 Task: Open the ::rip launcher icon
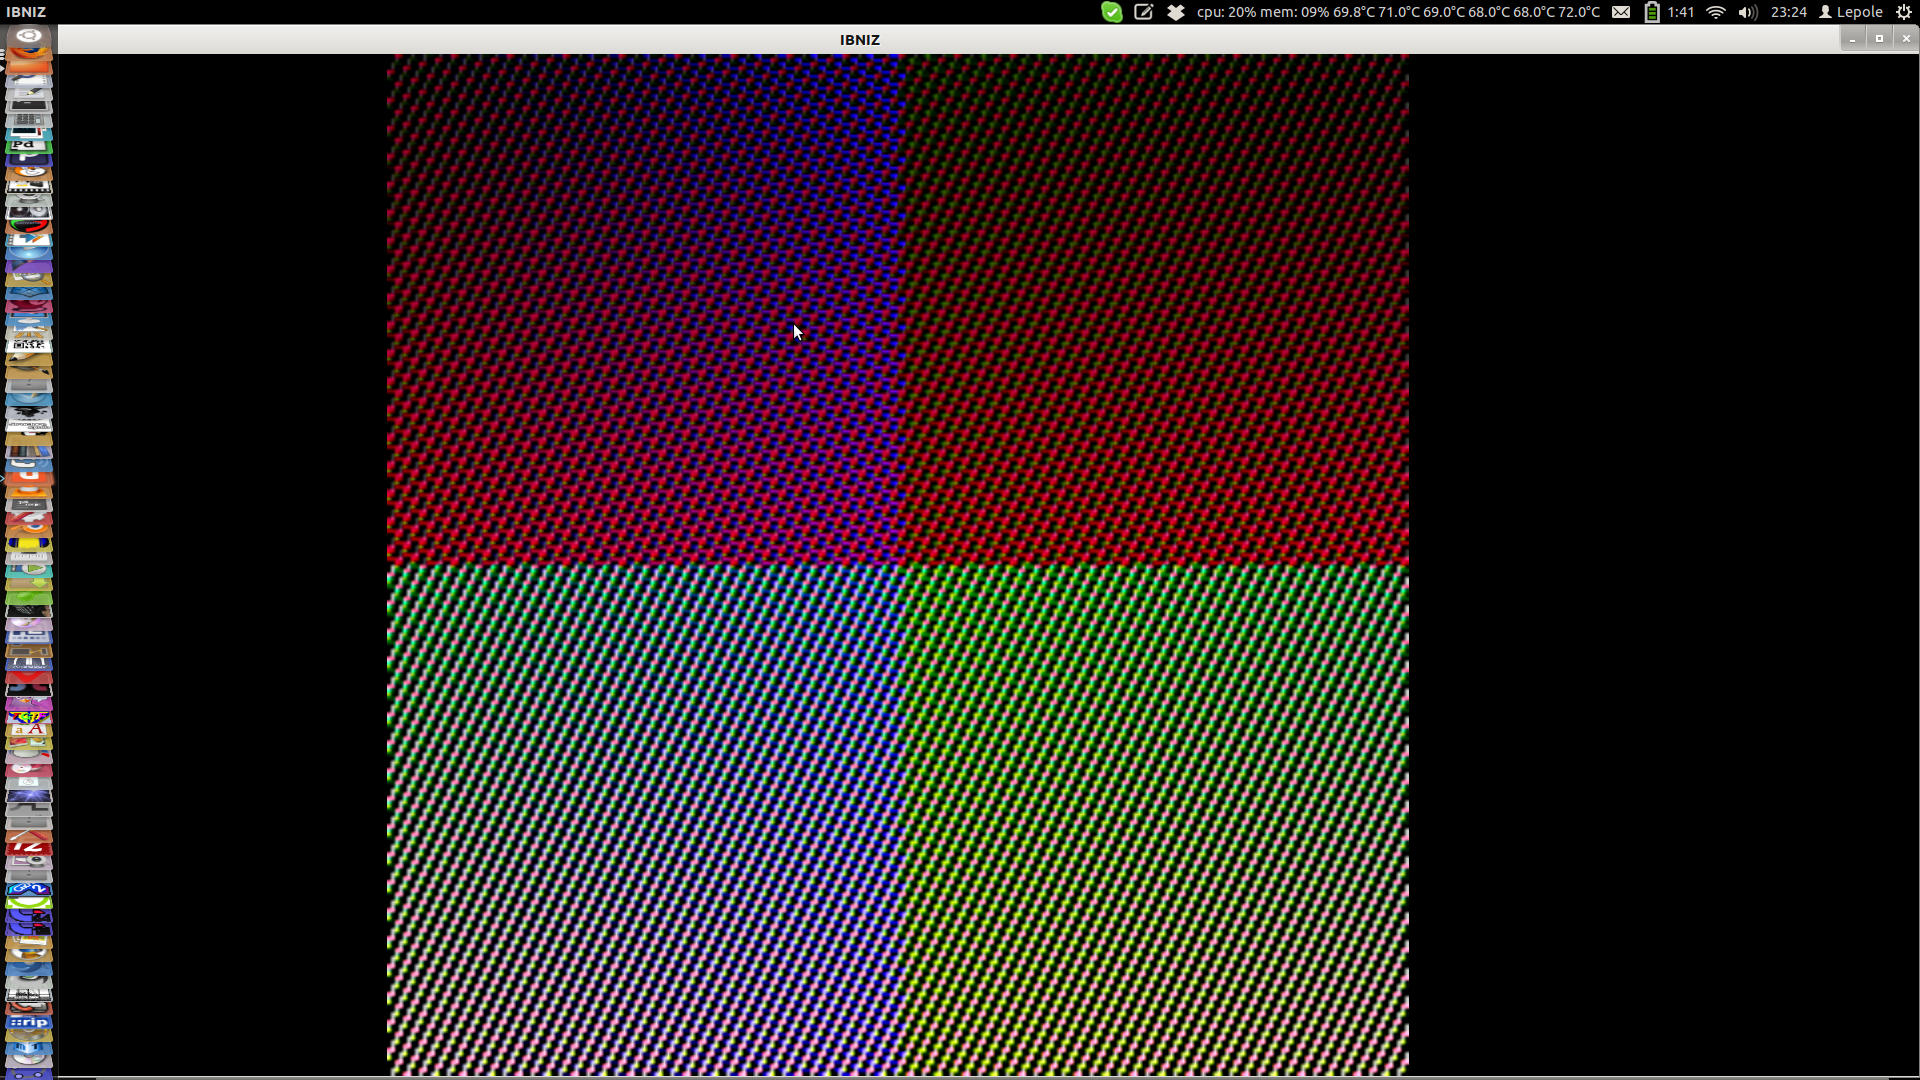click(x=28, y=1023)
